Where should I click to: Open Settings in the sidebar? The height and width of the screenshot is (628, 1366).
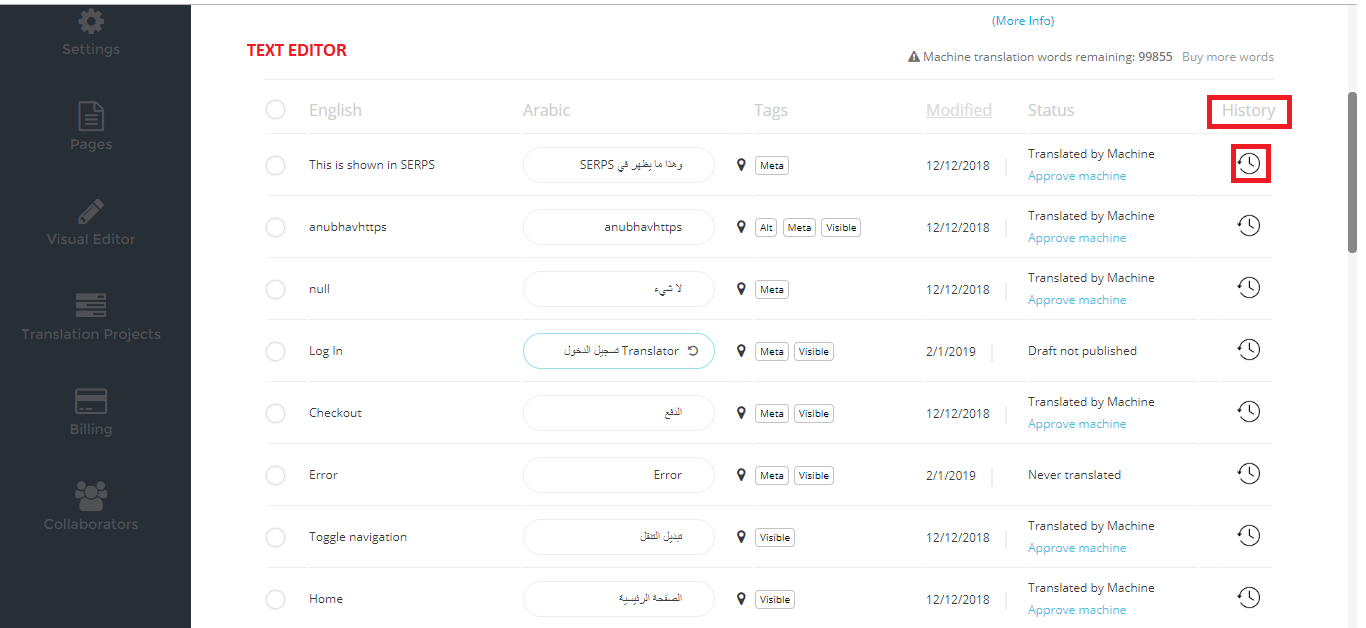pyautogui.click(x=91, y=32)
